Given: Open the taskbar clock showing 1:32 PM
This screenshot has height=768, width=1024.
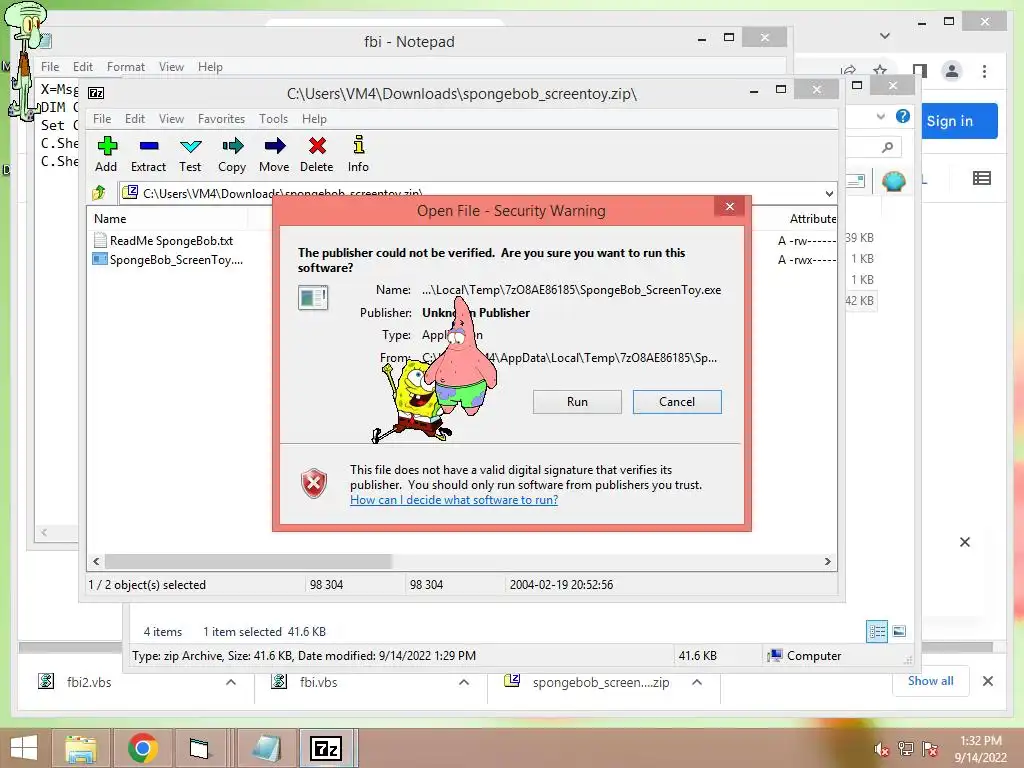Looking at the screenshot, I should [981, 749].
